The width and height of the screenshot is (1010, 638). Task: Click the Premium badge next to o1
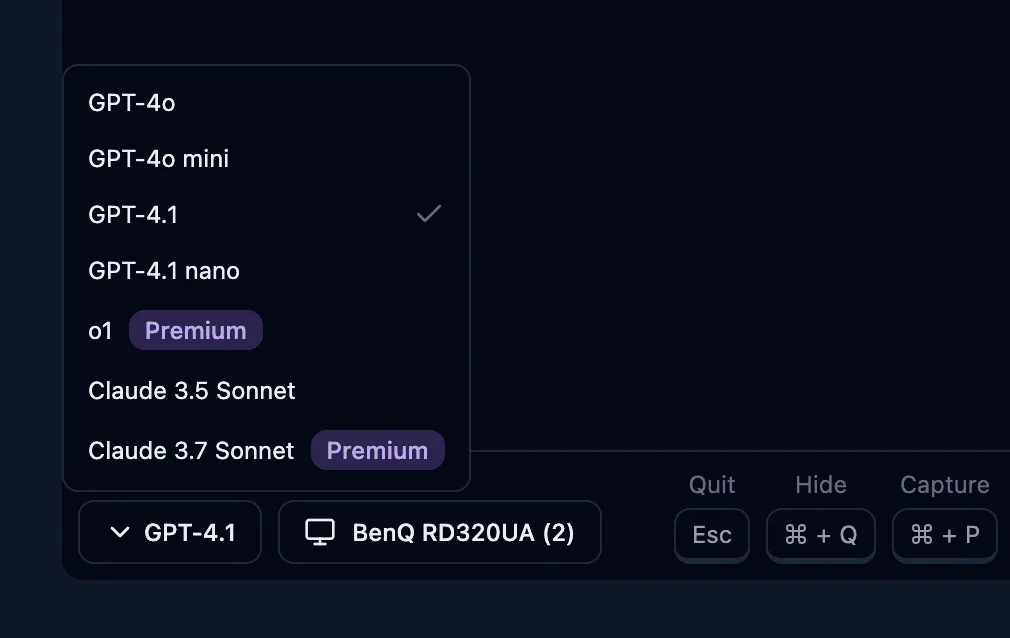195,330
